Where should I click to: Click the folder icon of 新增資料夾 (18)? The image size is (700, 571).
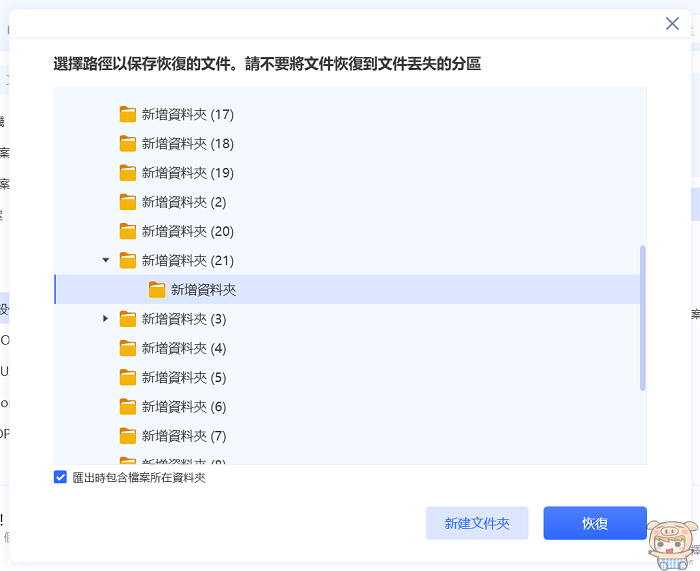click(x=127, y=143)
